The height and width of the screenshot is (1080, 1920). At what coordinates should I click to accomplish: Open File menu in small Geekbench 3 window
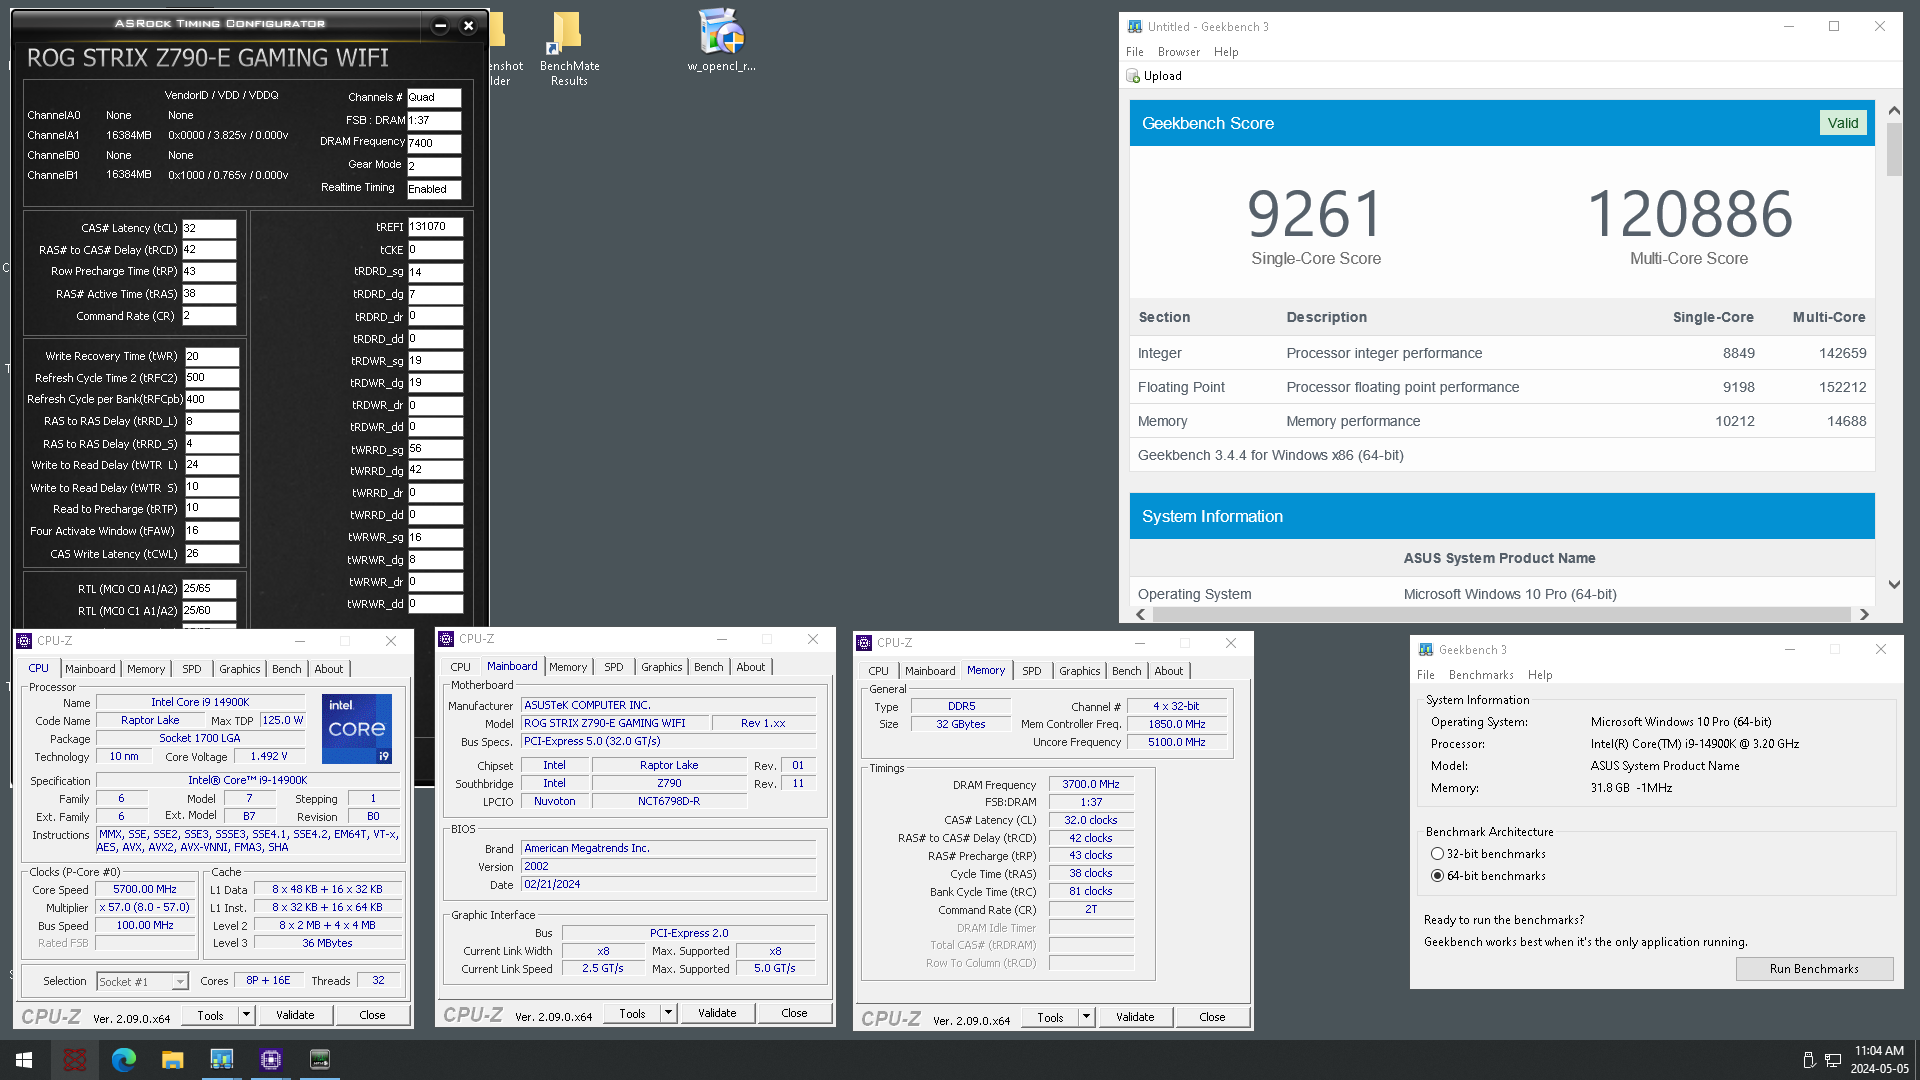[x=1426, y=675]
